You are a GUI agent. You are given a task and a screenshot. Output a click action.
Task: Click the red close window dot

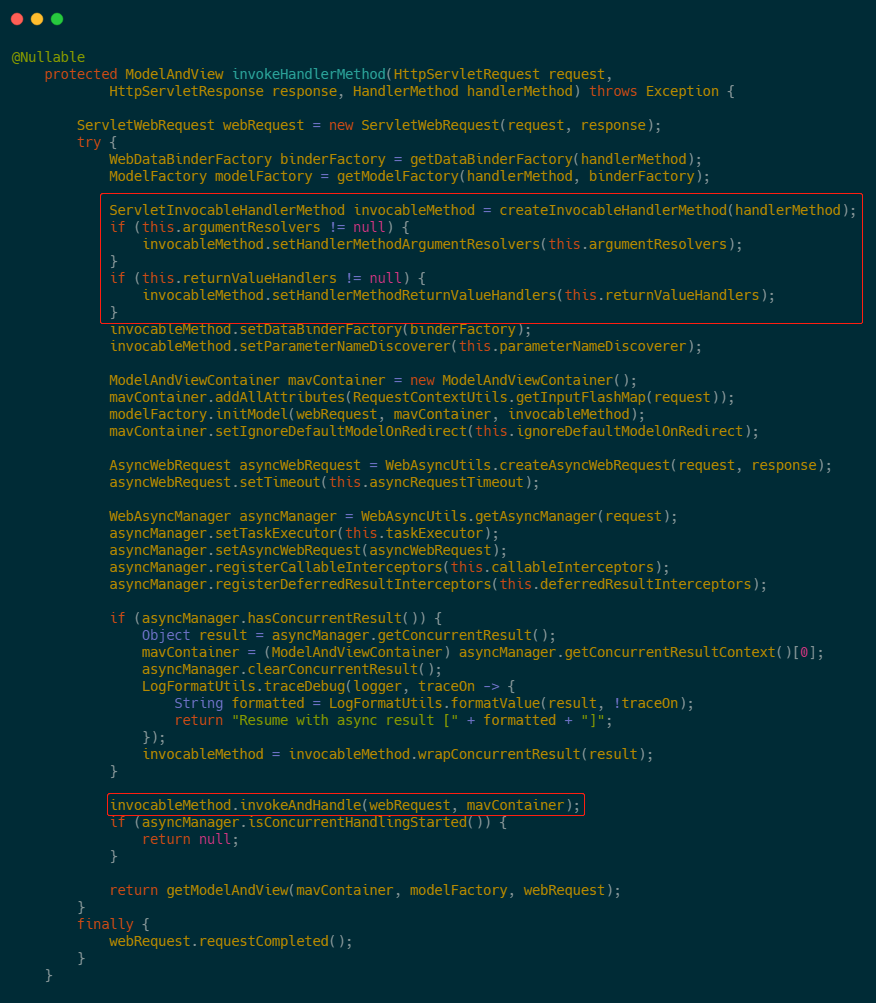pyautogui.click(x=17, y=19)
